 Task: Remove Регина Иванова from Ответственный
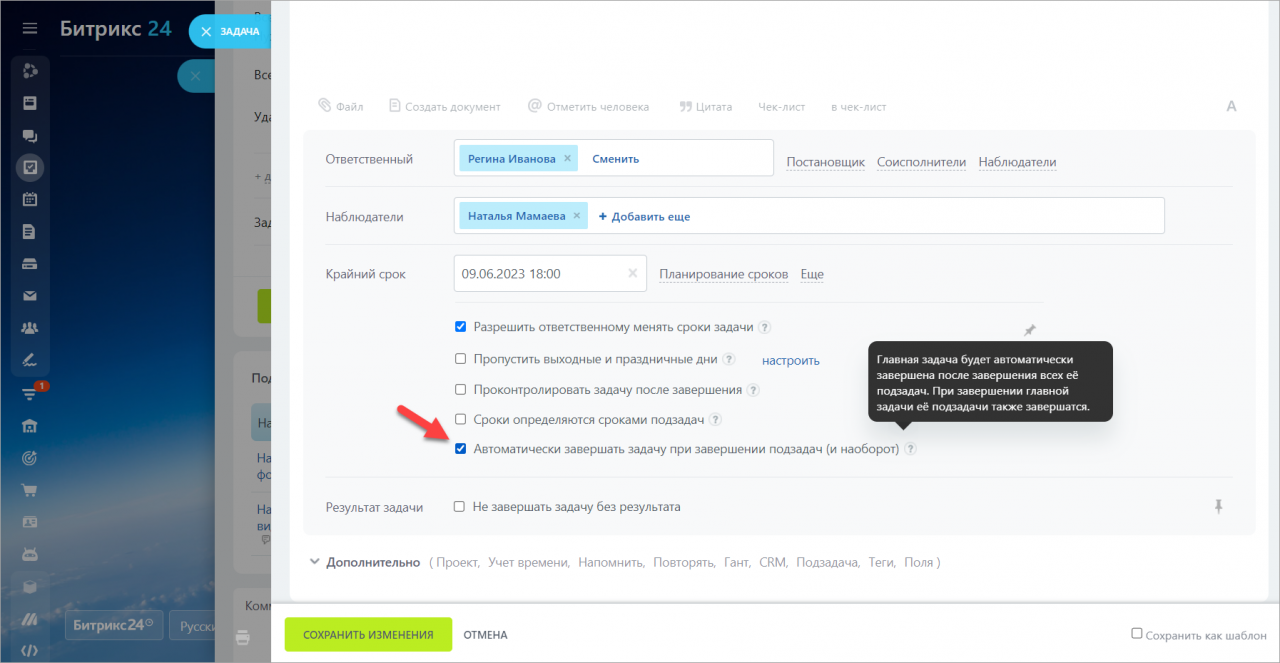(567, 158)
